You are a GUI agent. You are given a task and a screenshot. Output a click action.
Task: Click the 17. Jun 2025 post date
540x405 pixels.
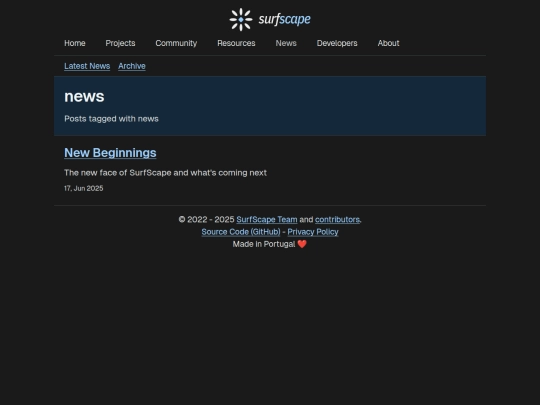(84, 188)
